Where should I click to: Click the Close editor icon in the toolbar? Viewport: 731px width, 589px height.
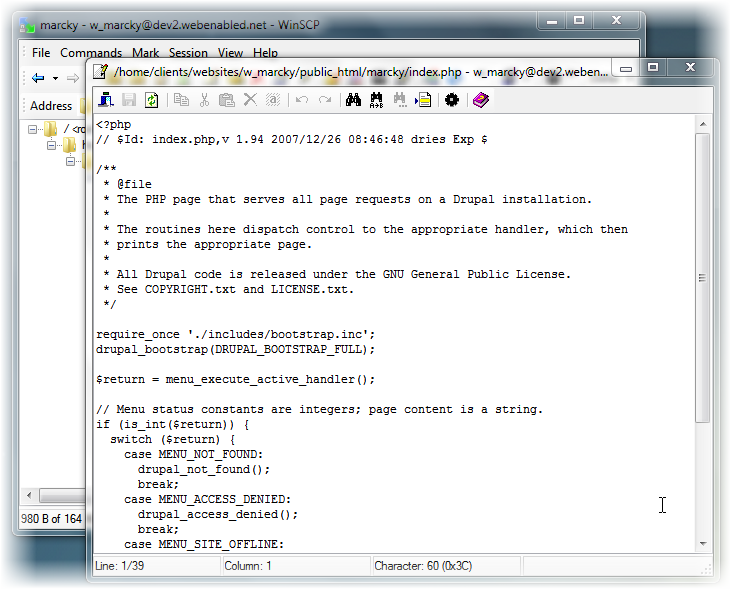click(x=106, y=100)
